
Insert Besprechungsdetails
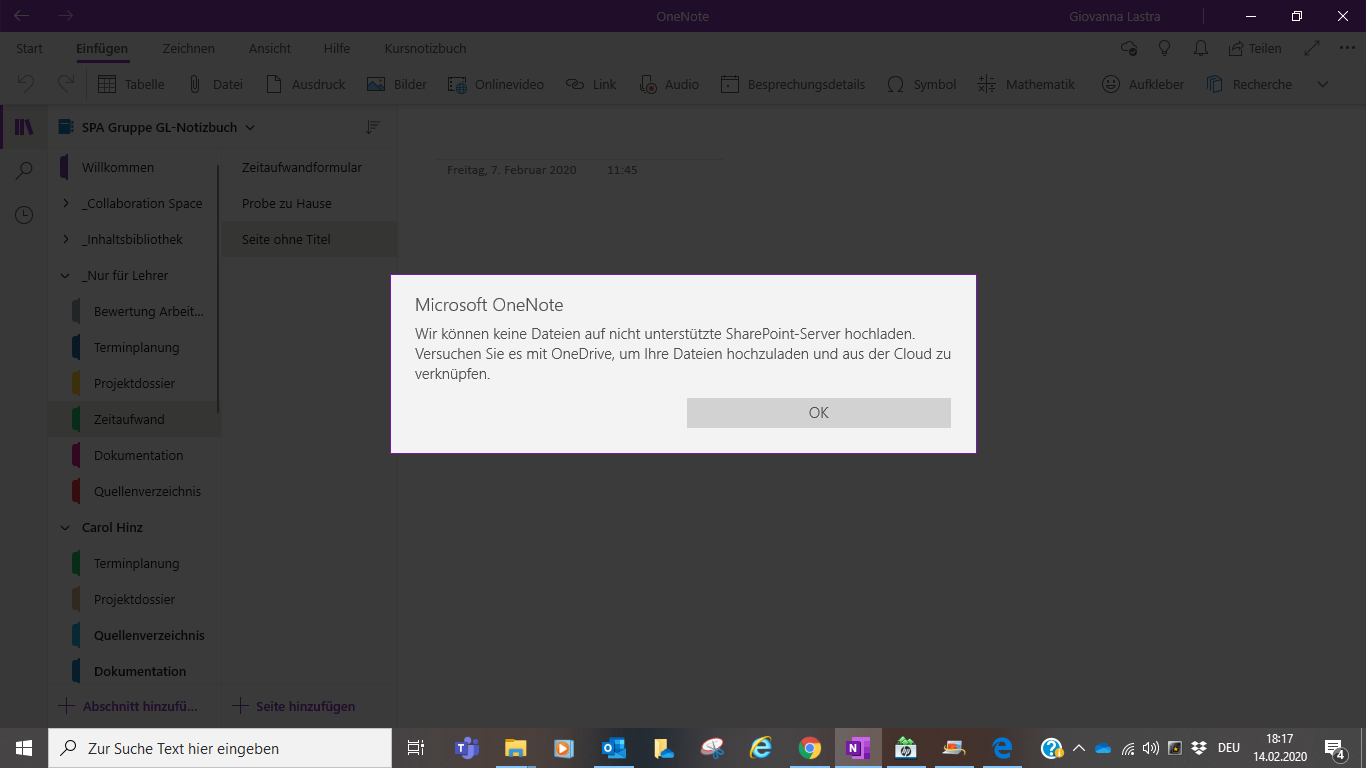coord(793,85)
